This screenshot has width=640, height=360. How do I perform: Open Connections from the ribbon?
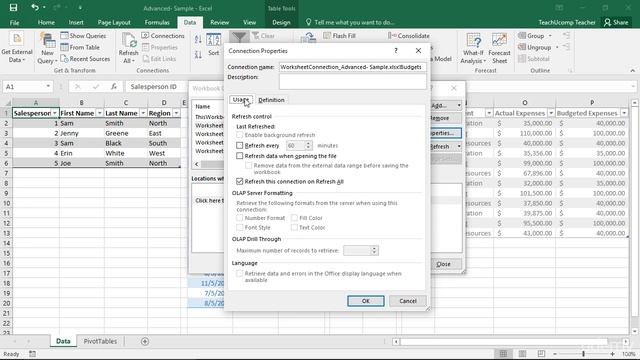pyautogui.click(x=163, y=36)
